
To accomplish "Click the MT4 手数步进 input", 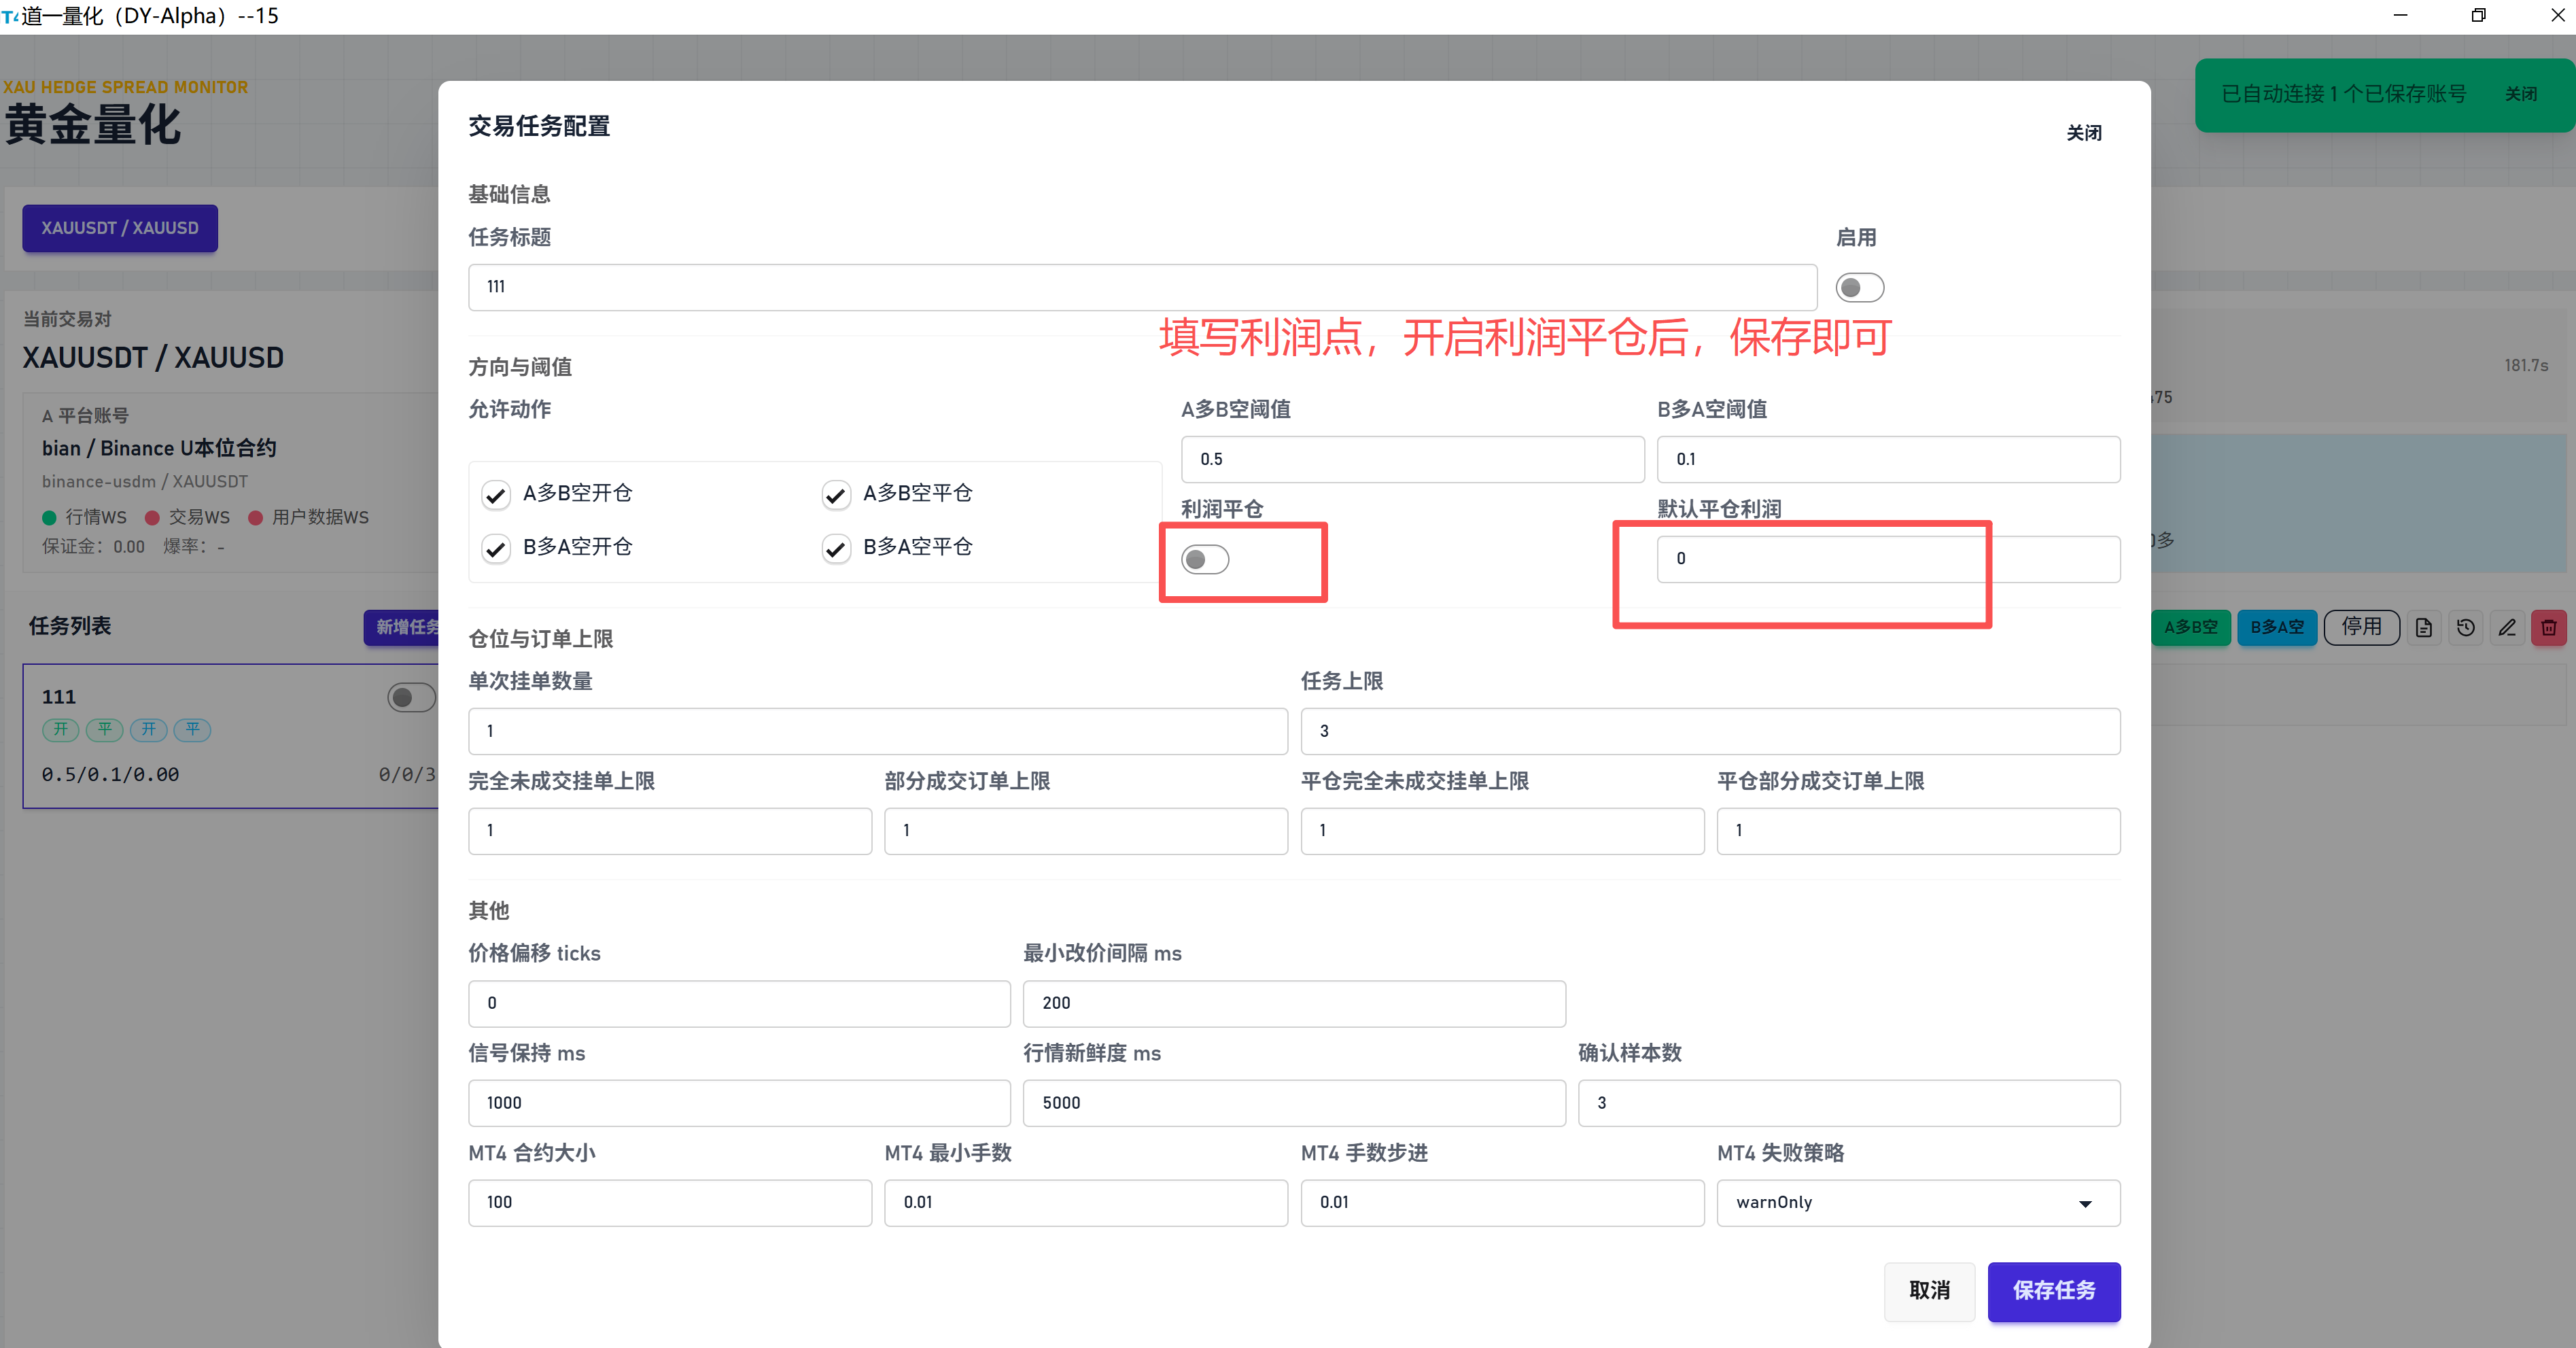I will point(1502,1203).
